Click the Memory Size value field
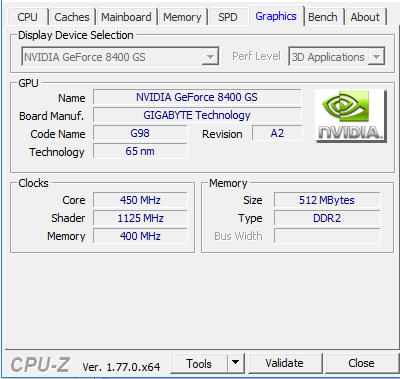This screenshot has width=400, height=379. tap(327, 200)
